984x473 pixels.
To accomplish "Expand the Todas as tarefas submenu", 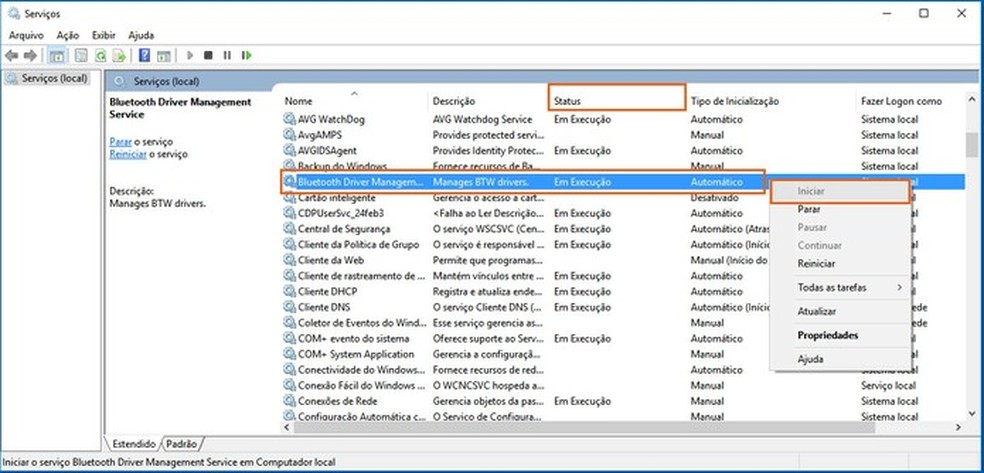I will click(840, 287).
